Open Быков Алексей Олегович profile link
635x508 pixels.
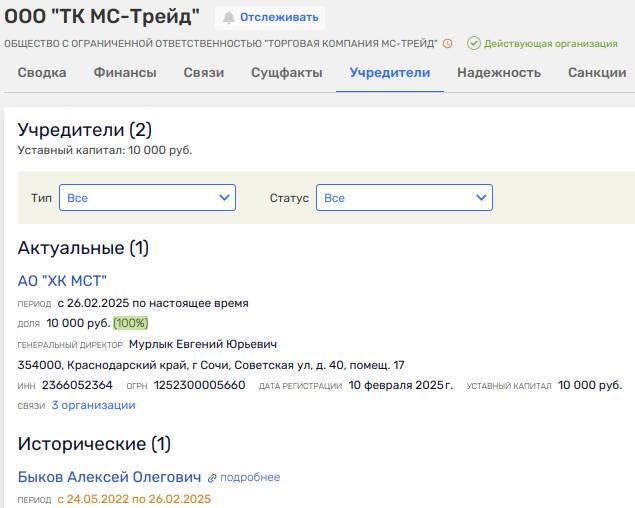(x=109, y=477)
